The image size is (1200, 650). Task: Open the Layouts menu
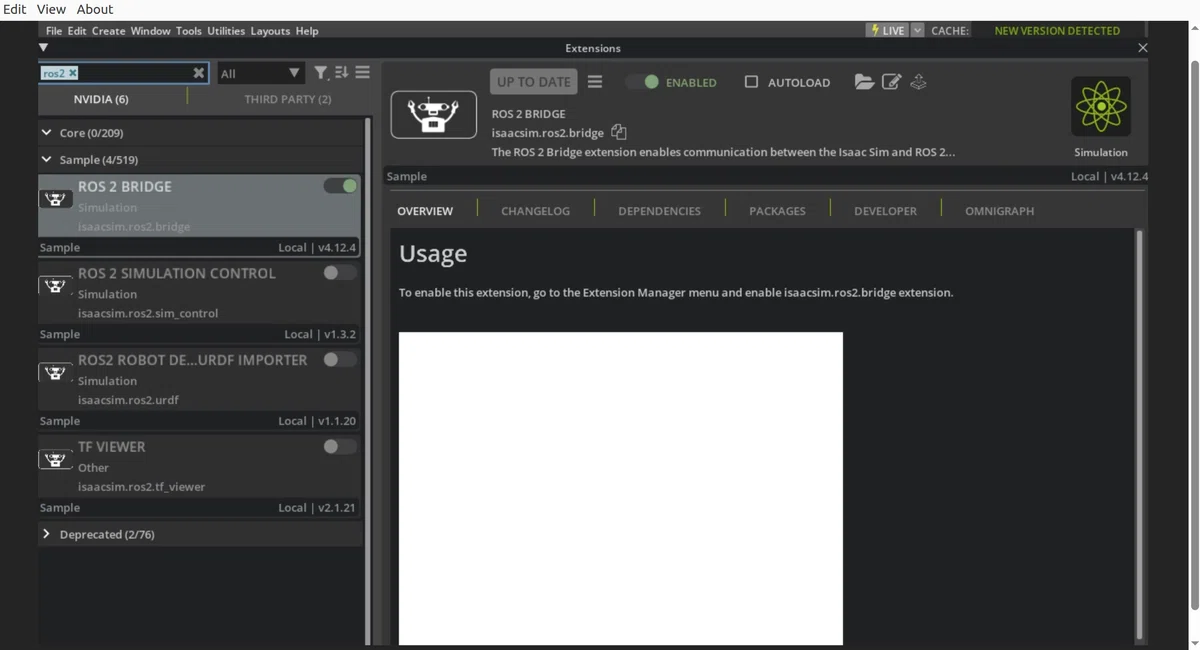270,31
